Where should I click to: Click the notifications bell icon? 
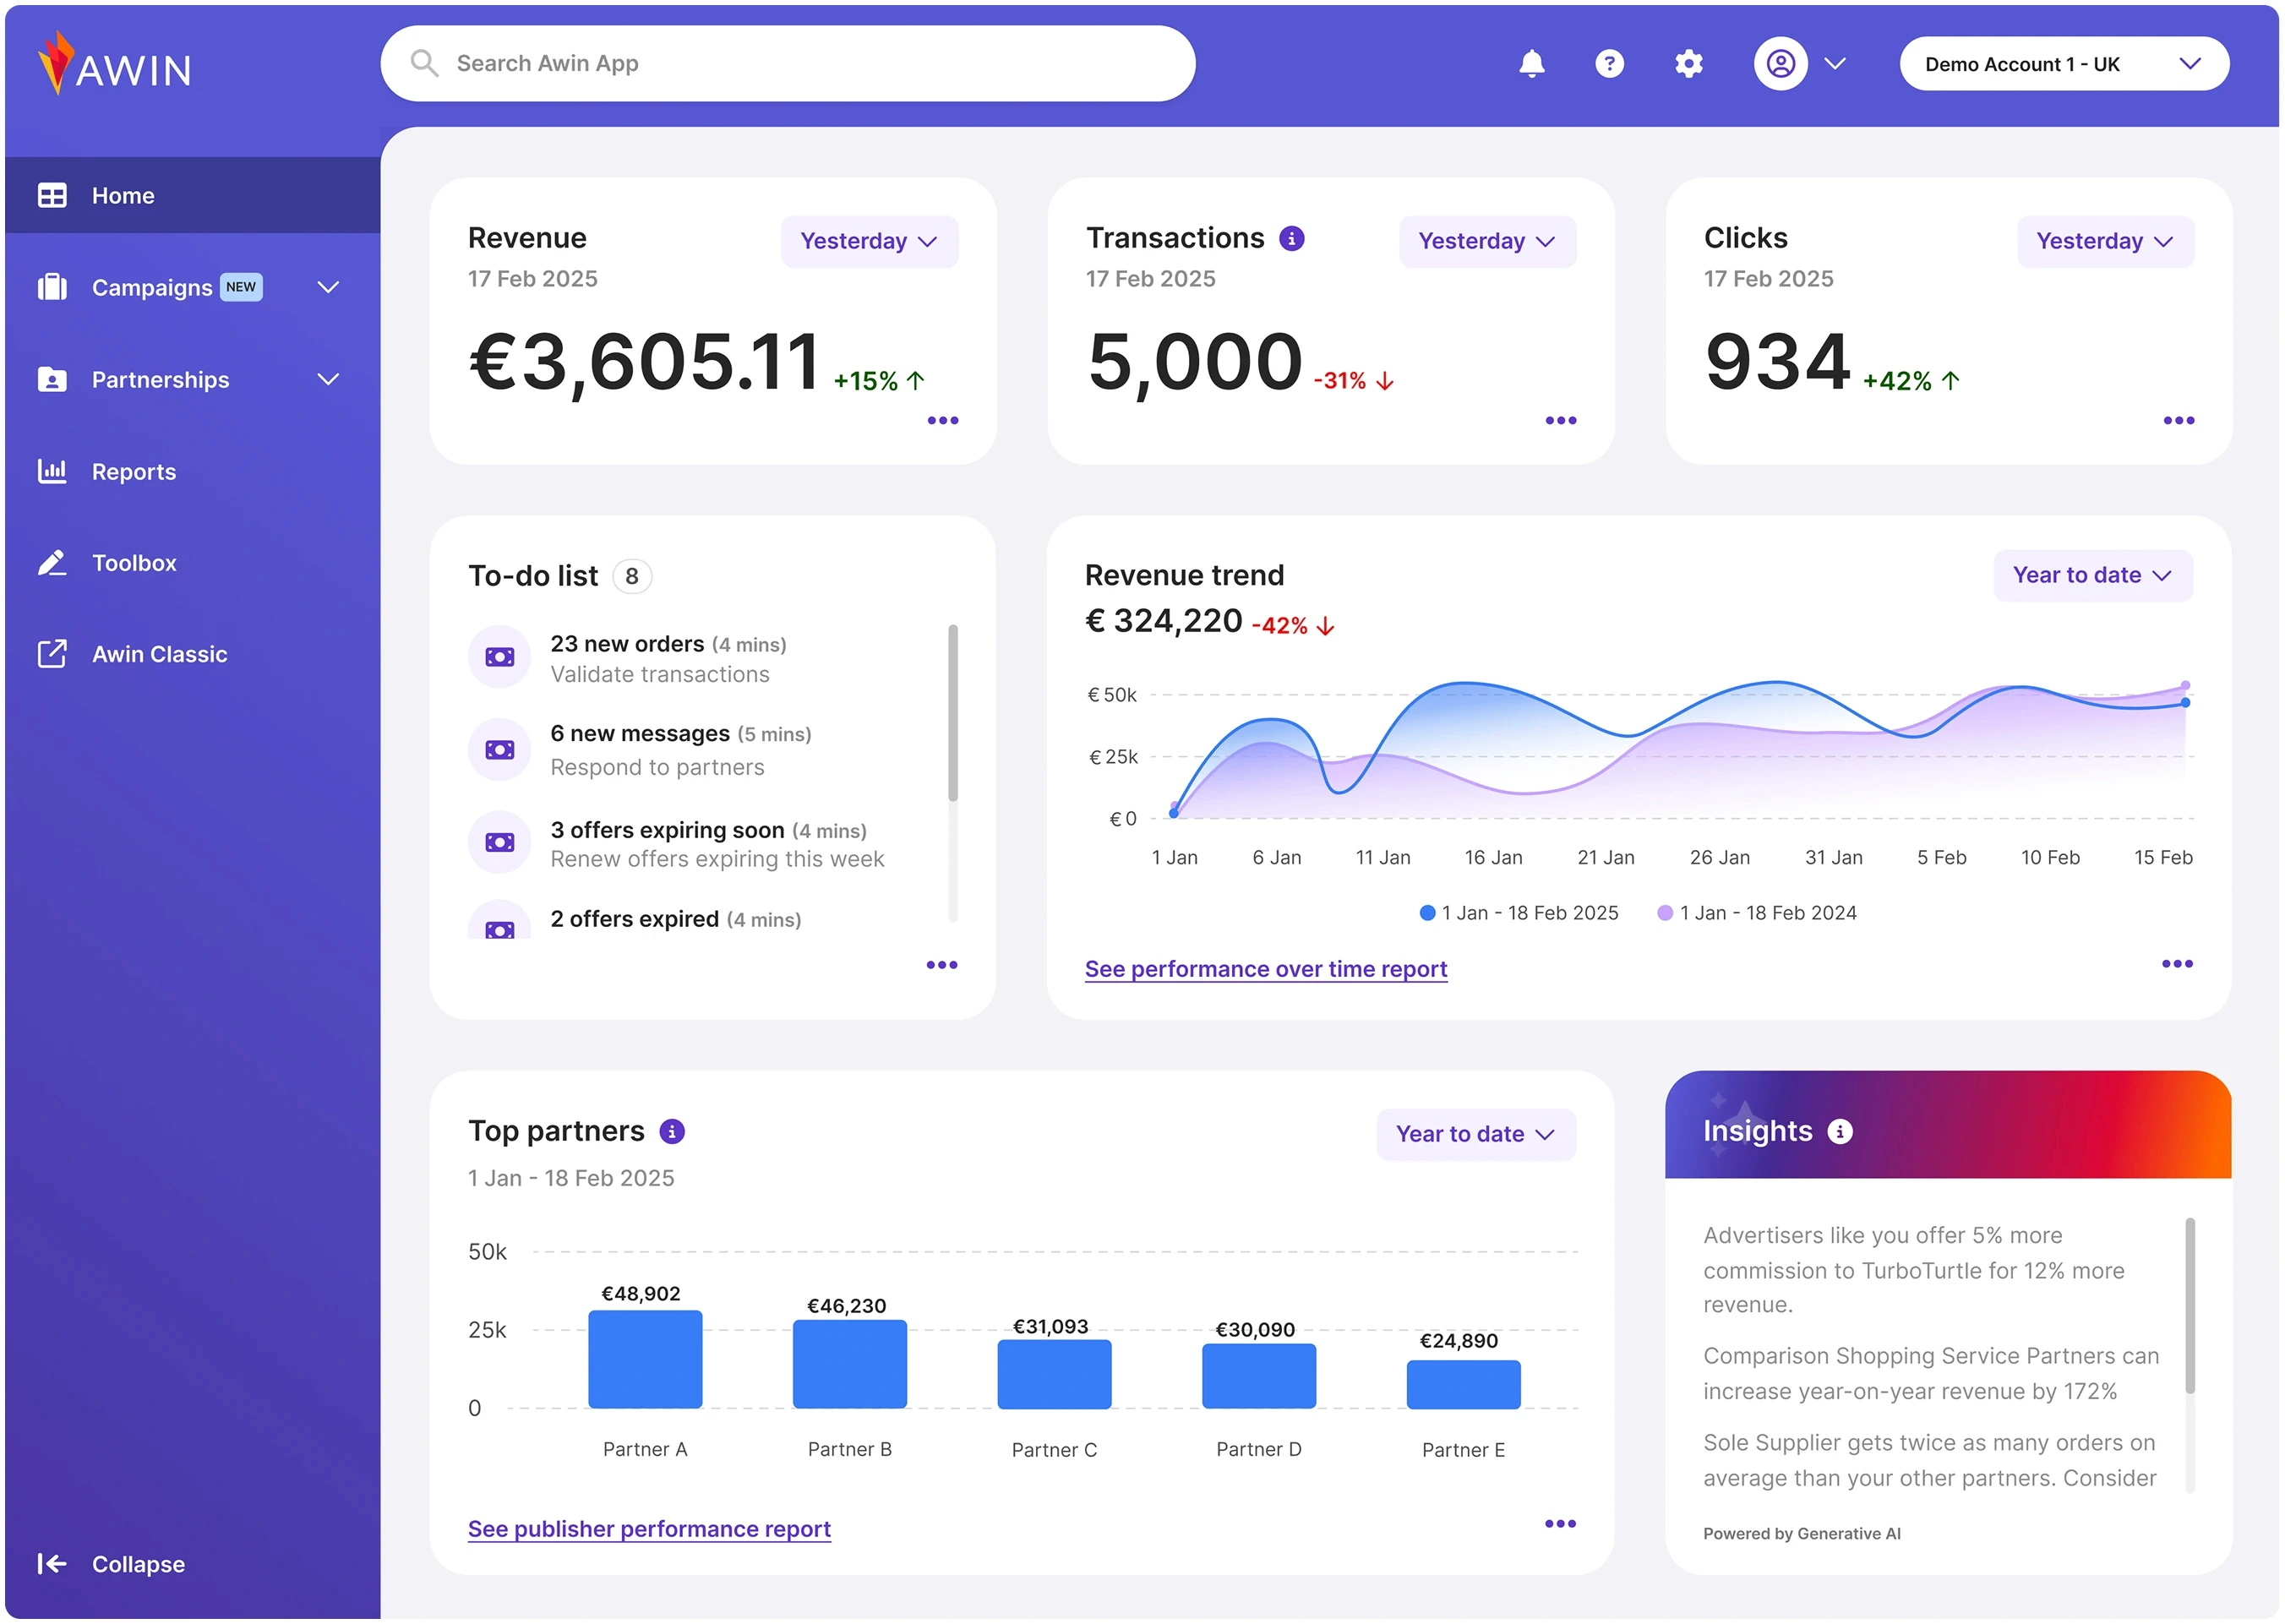pos(1531,64)
